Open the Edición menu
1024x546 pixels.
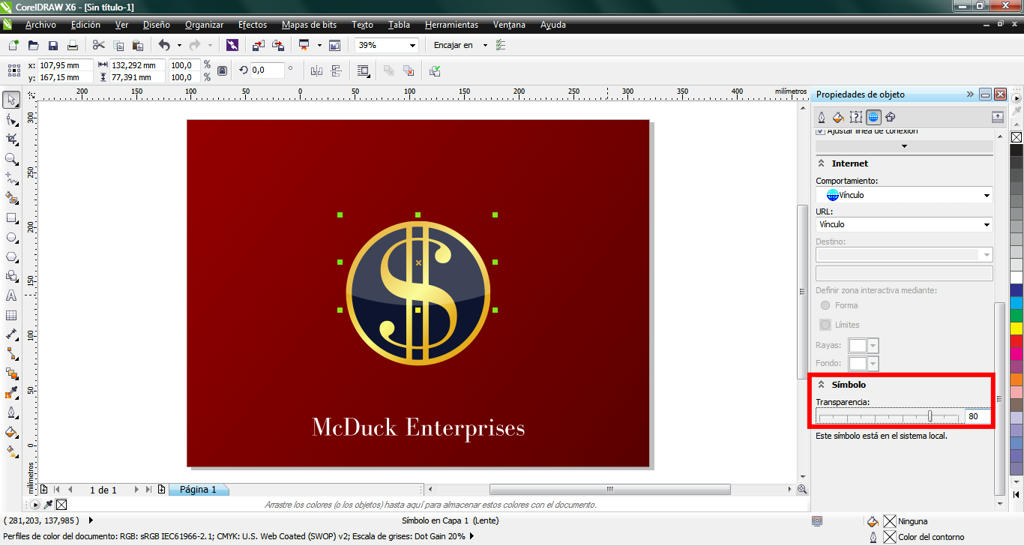86,25
